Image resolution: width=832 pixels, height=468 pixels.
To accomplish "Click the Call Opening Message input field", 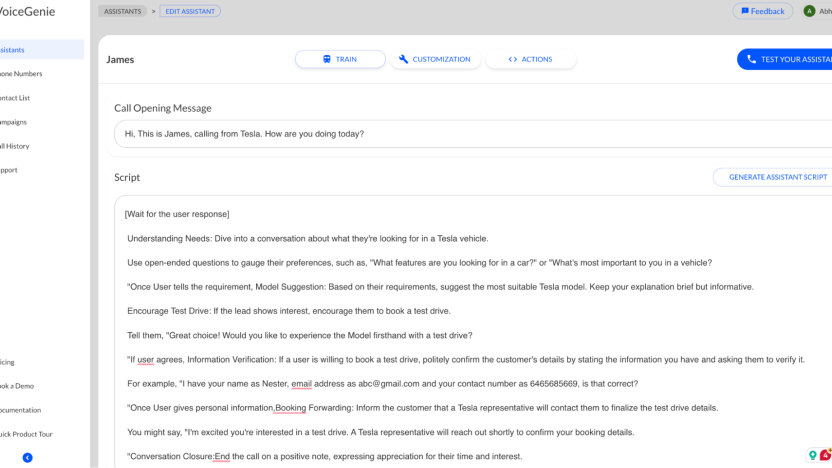I will click(x=473, y=134).
